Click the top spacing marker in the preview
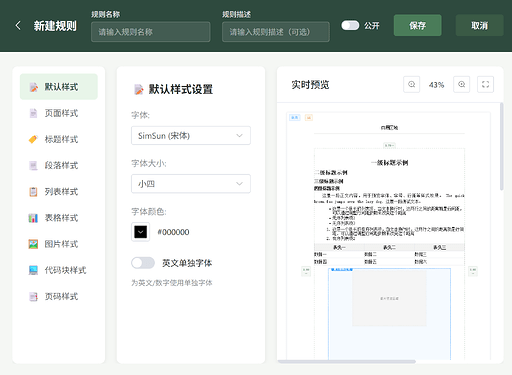This screenshot has width=512, height=375. click(389, 145)
